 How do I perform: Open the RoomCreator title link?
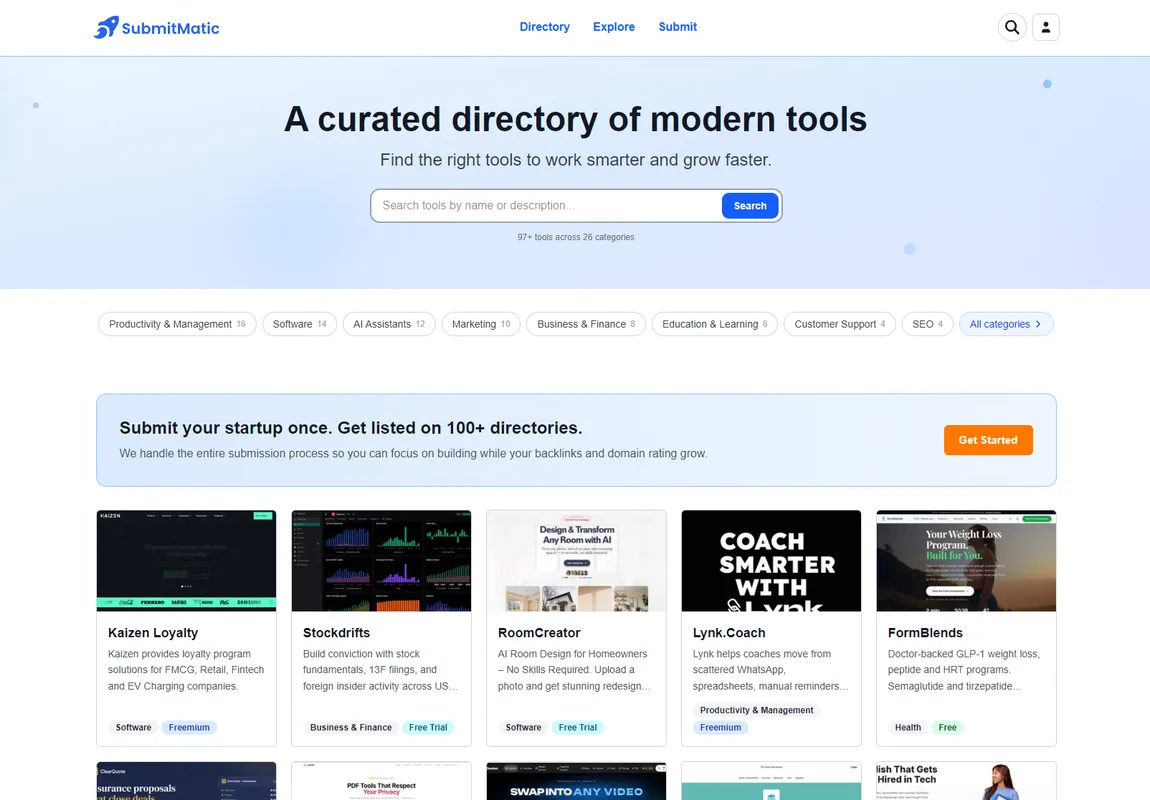pyautogui.click(x=539, y=633)
